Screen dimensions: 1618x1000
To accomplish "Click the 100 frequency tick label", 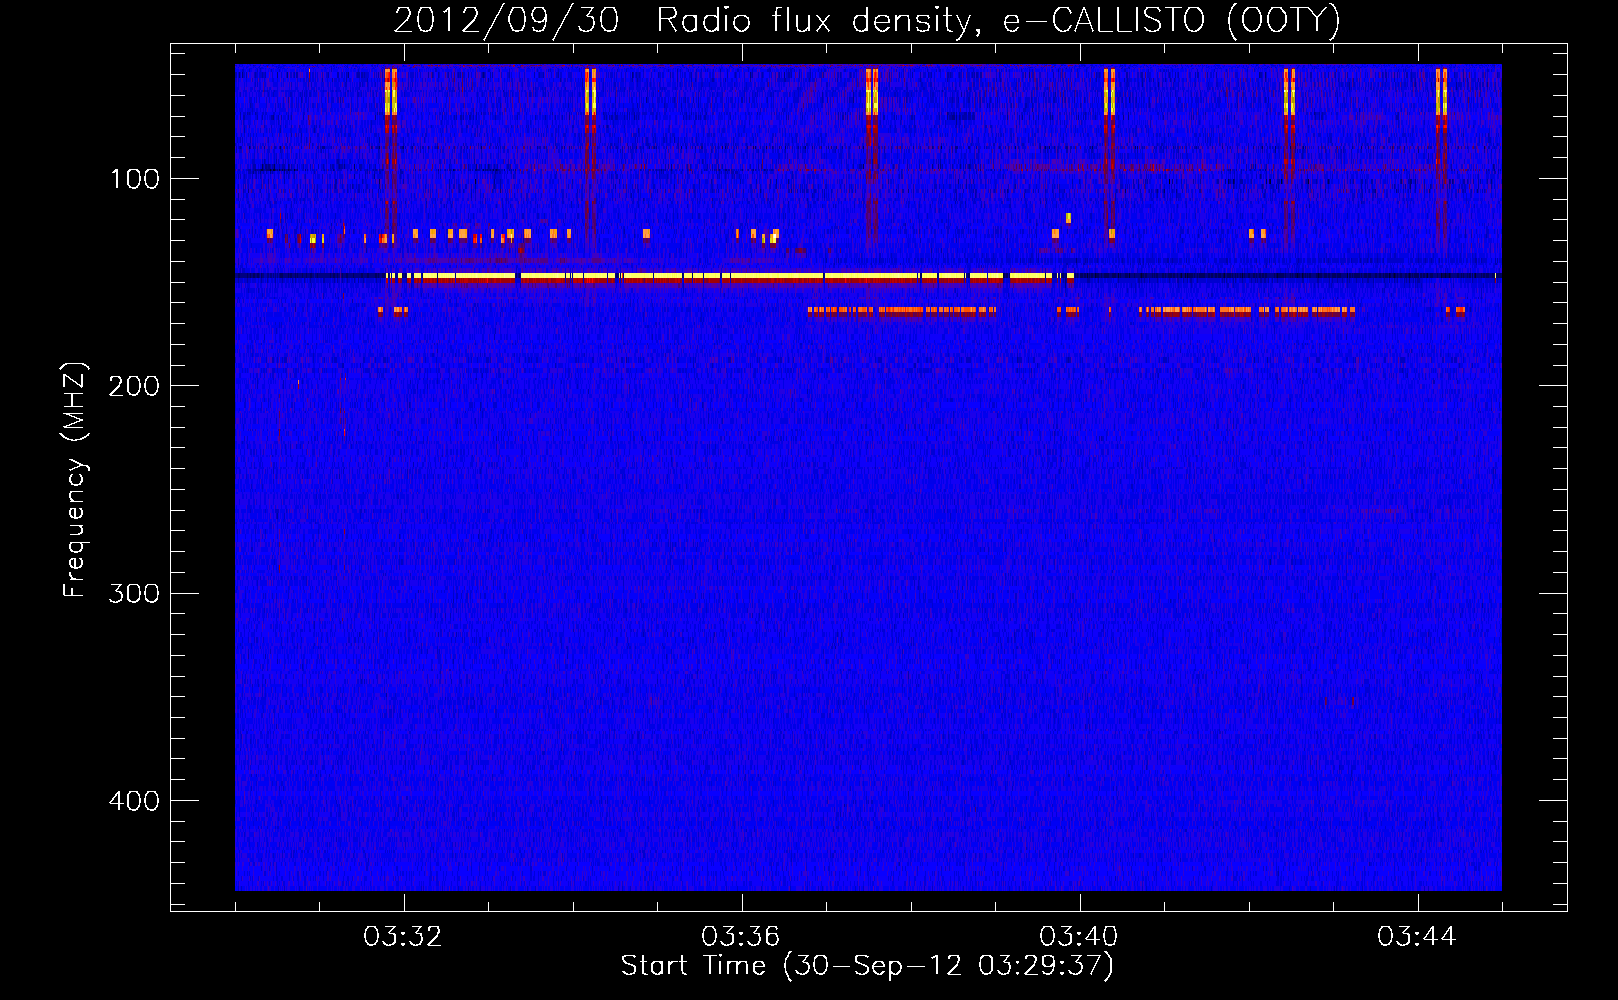I will [135, 179].
